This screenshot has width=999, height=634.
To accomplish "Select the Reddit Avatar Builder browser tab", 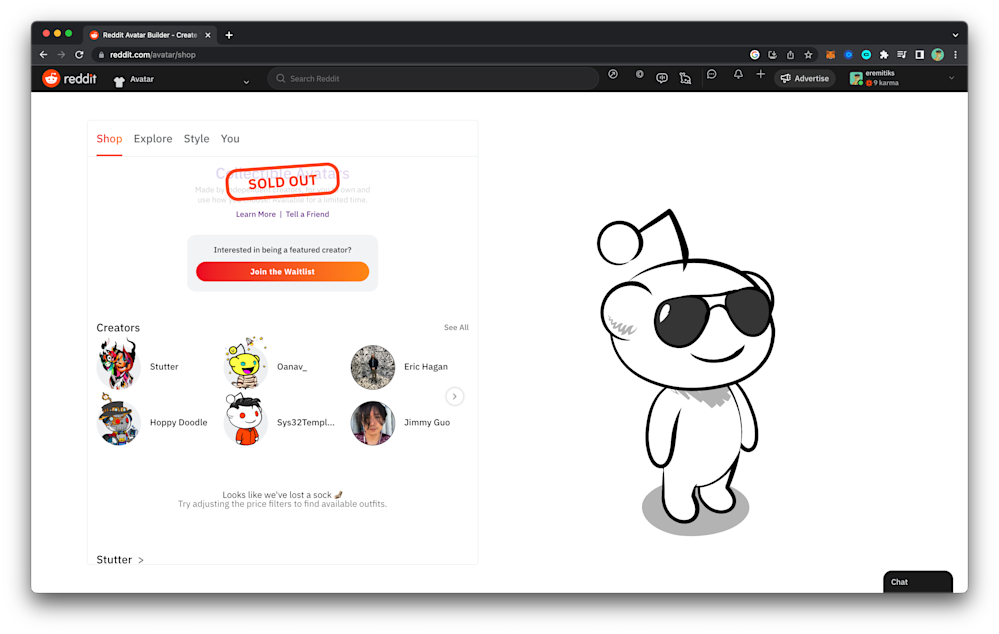I will click(x=150, y=35).
